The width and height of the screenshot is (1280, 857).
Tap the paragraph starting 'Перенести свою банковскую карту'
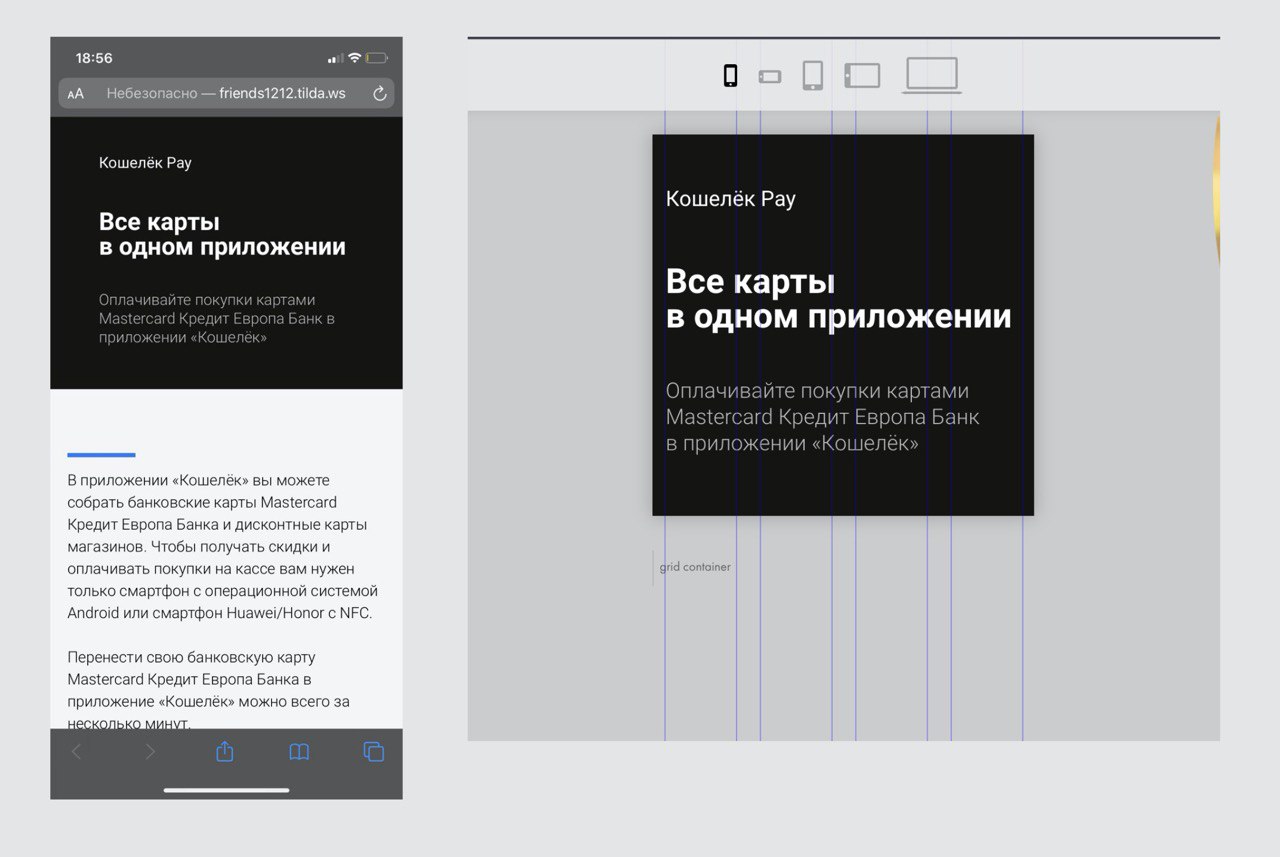(208, 690)
